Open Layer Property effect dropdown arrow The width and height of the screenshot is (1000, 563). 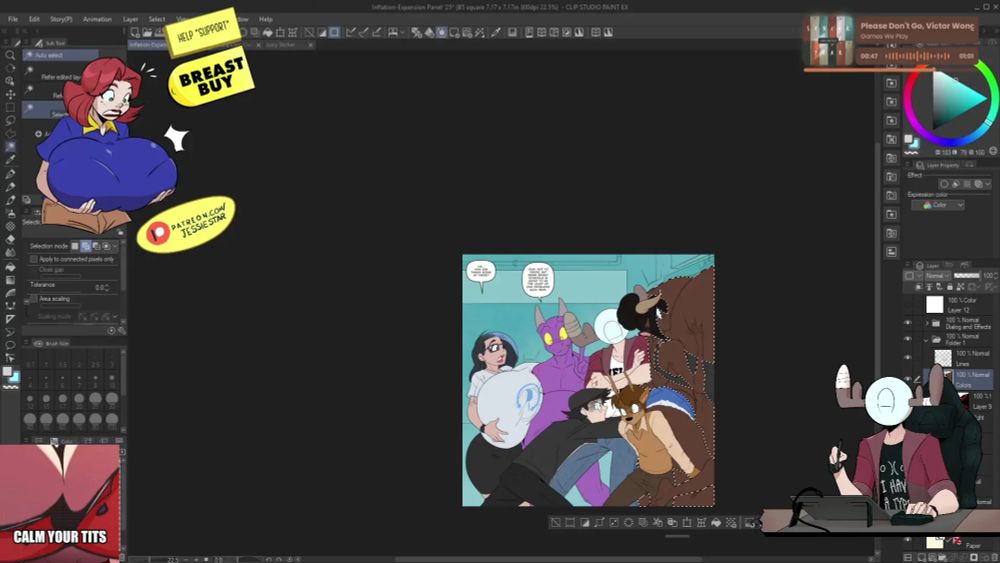click(989, 184)
